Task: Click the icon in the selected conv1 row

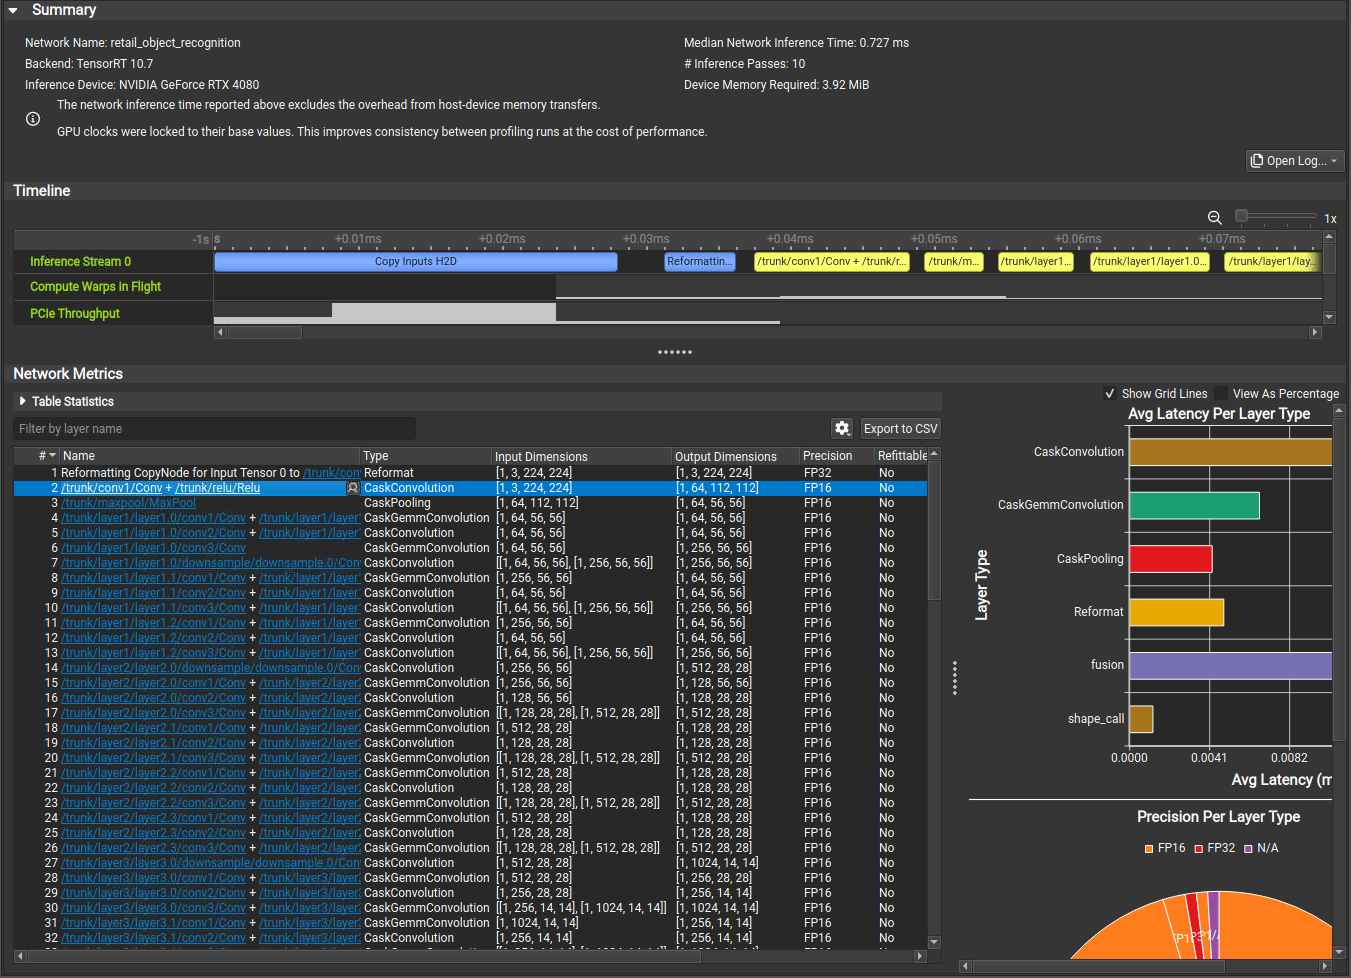Action: pyautogui.click(x=352, y=488)
